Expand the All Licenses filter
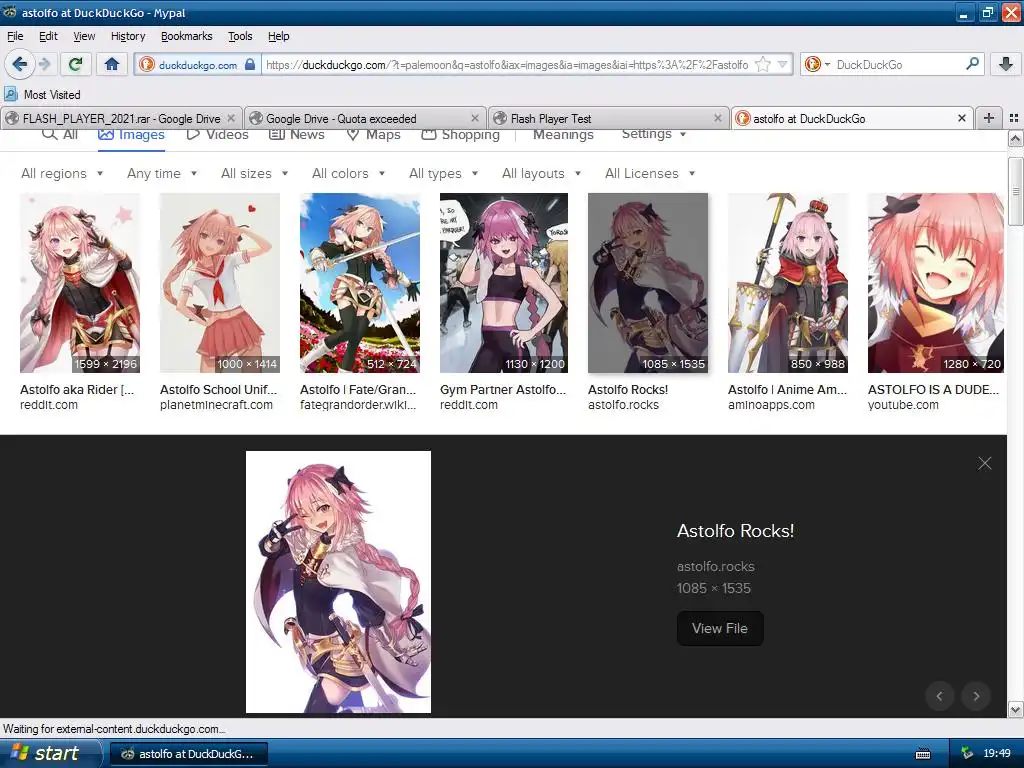 coord(650,173)
